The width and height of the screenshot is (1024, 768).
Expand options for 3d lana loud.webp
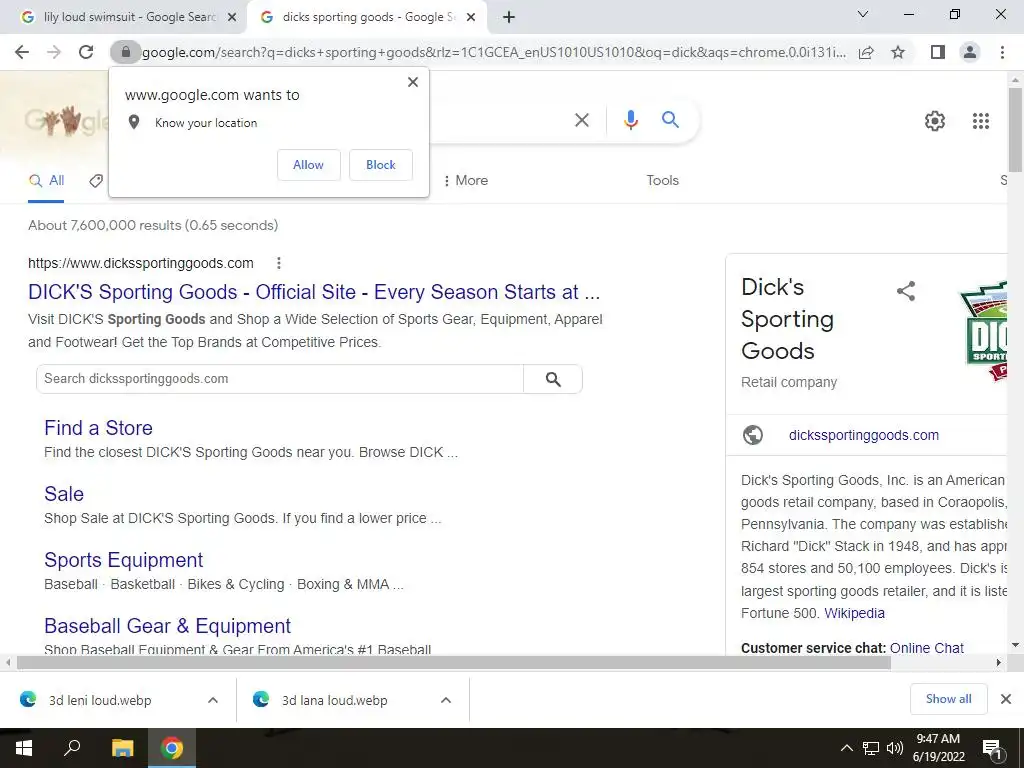446,700
